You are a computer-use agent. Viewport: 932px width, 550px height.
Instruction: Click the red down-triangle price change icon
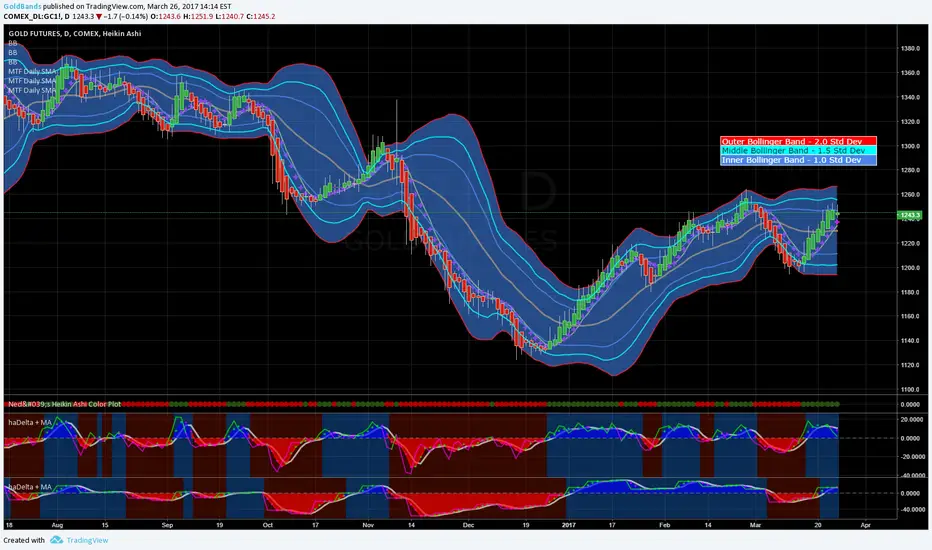[99, 17]
